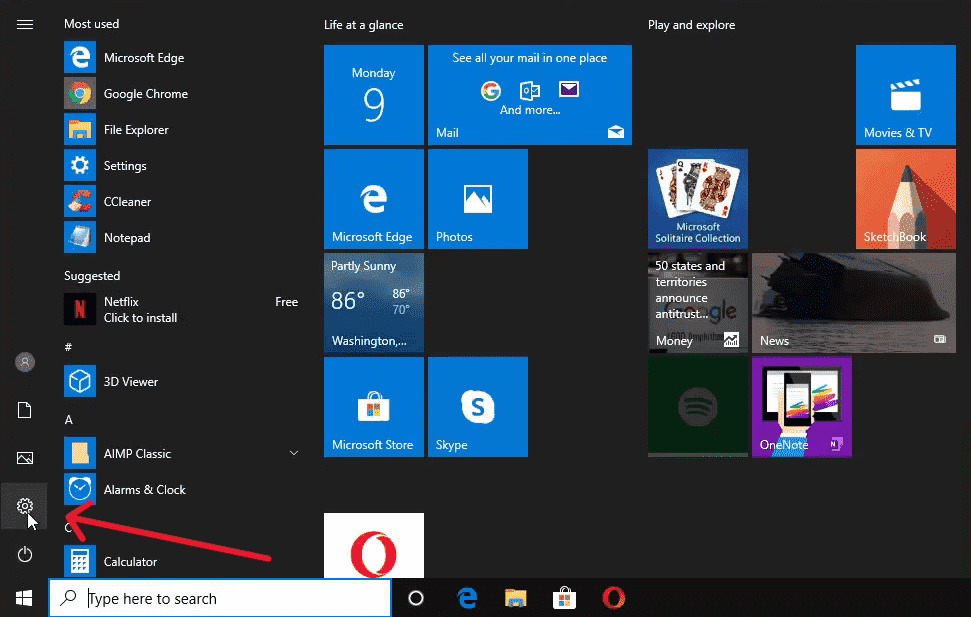This screenshot has width=971, height=617.
Task: Open the Washington weather tile
Action: coord(373,302)
